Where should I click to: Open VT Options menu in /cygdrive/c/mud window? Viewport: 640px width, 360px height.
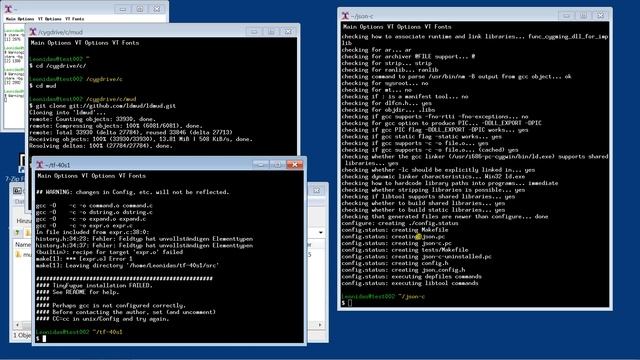[x=91, y=42]
